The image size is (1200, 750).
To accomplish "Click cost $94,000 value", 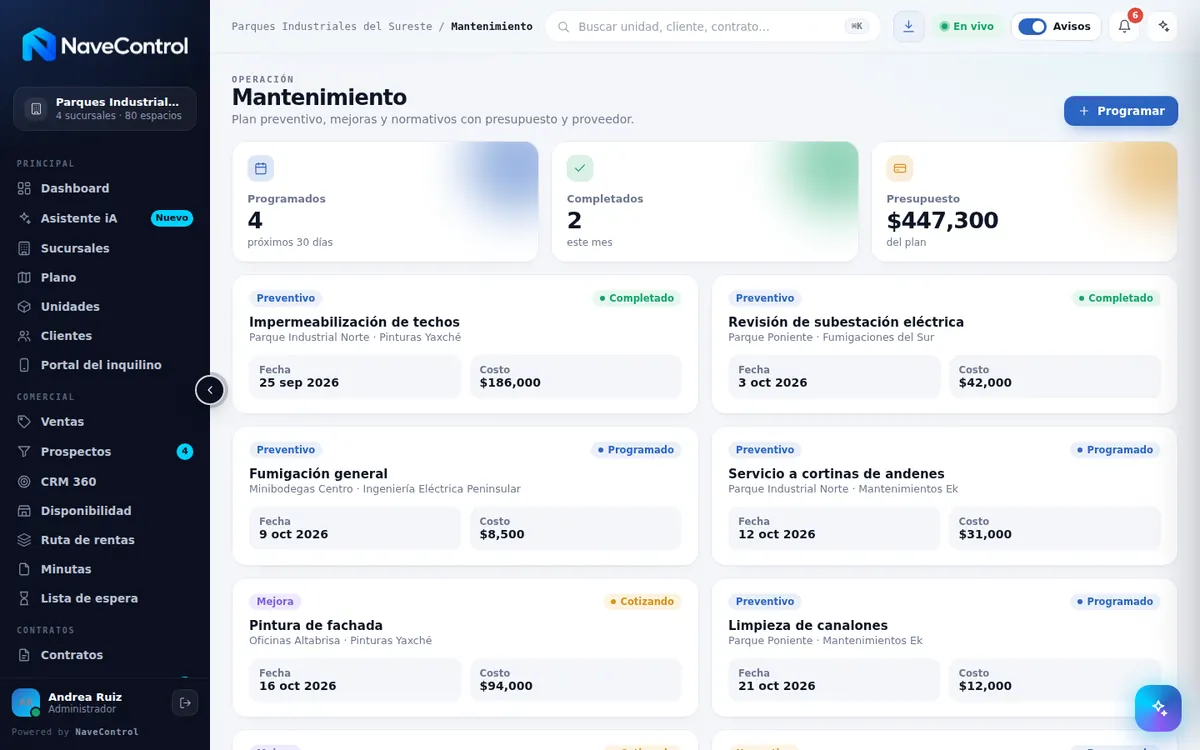I will 506,686.
